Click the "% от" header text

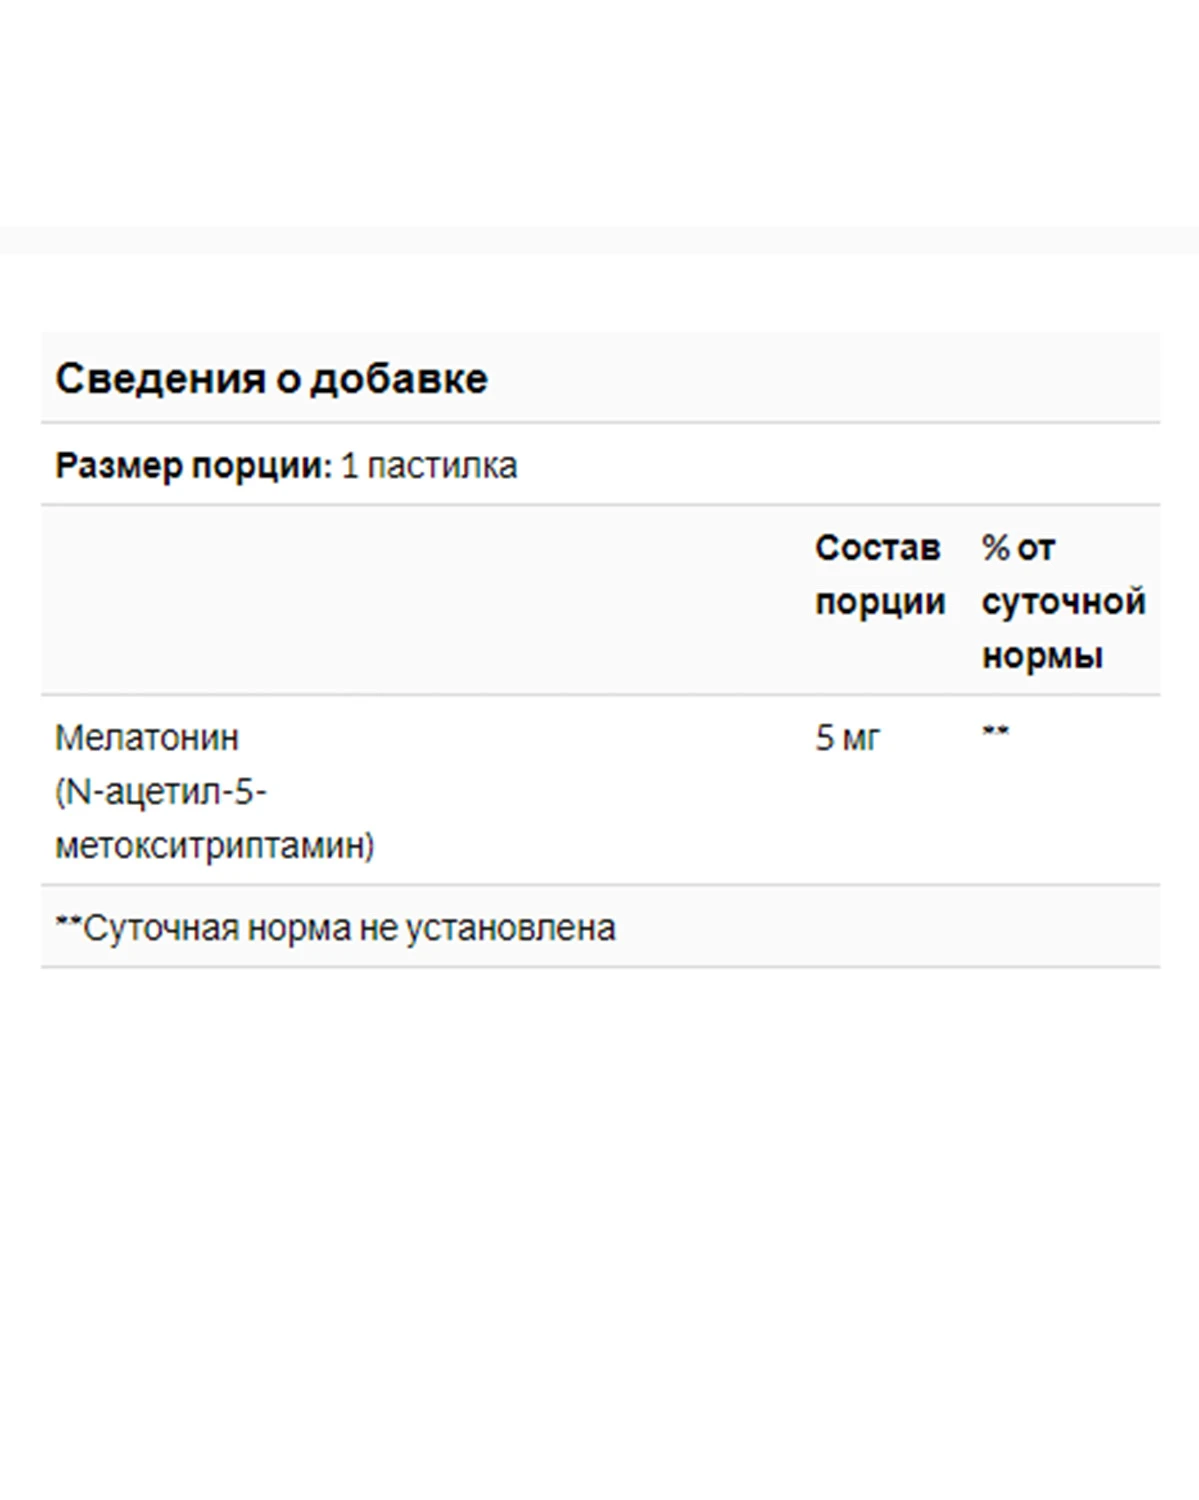pyautogui.click(x=1018, y=548)
